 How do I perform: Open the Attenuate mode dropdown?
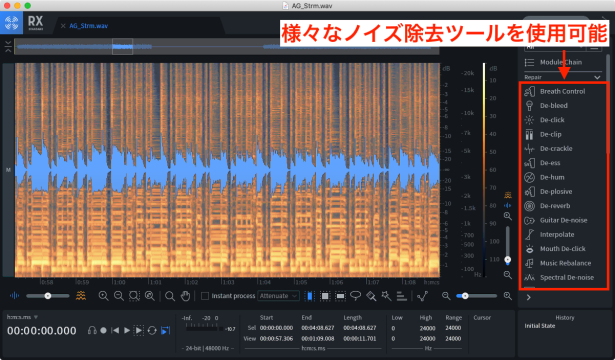pyautogui.click(x=278, y=296)
